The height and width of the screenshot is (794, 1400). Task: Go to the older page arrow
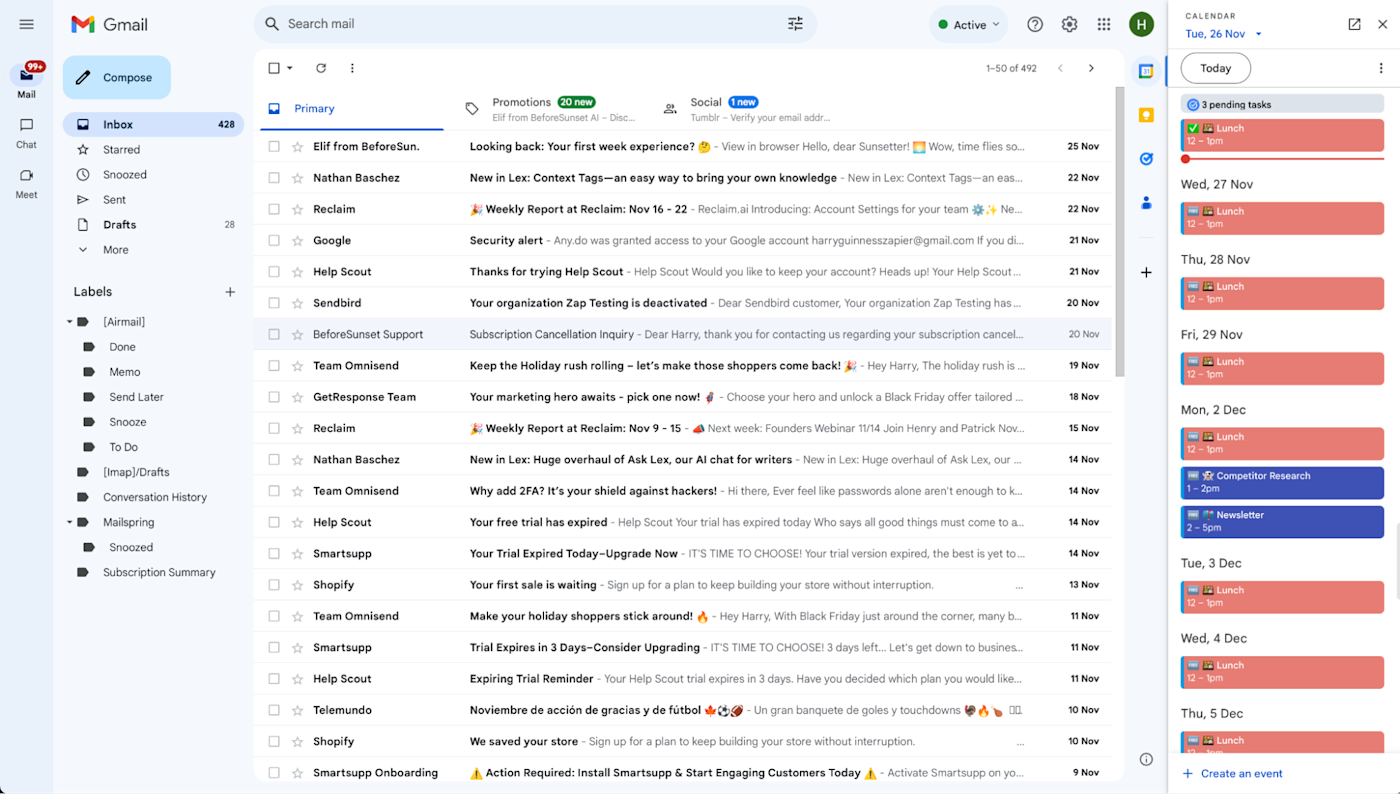point(1091,68)
